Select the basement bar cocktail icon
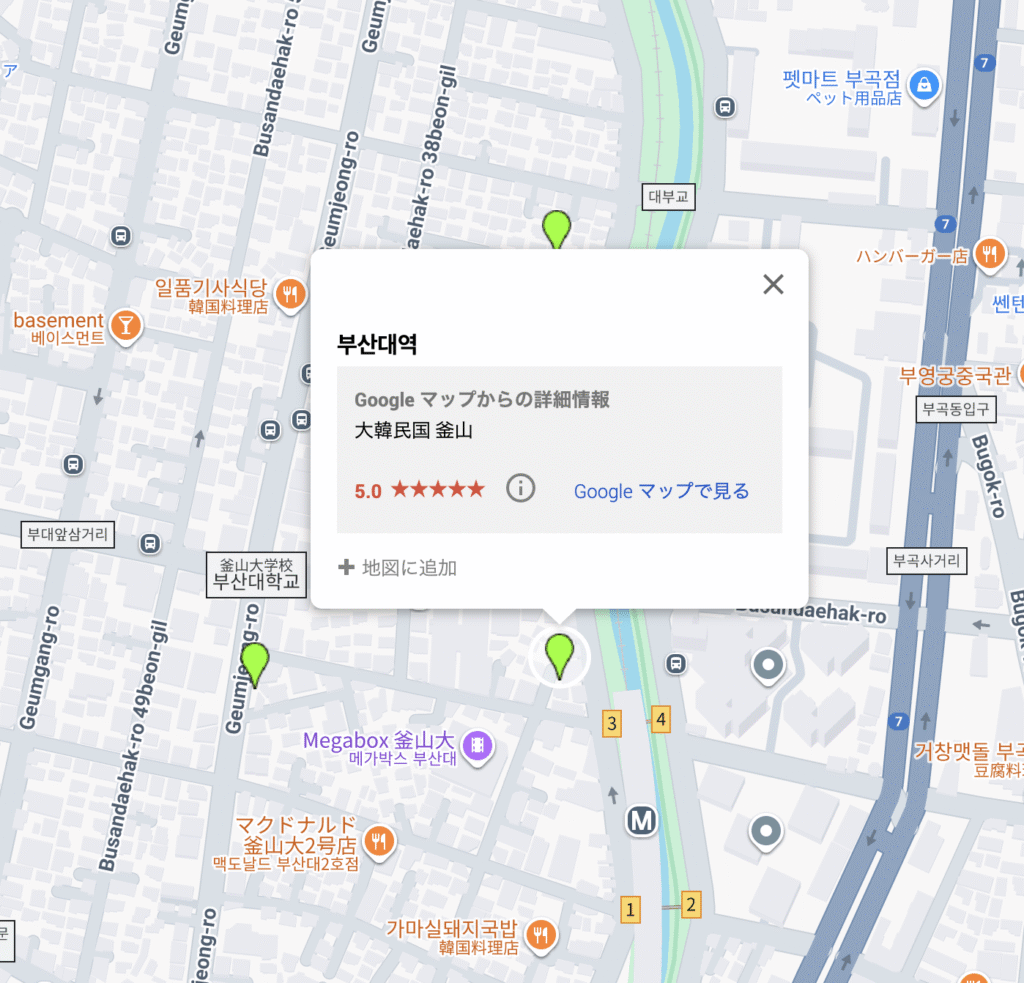The image size is (1024, 983). (127, 324)
